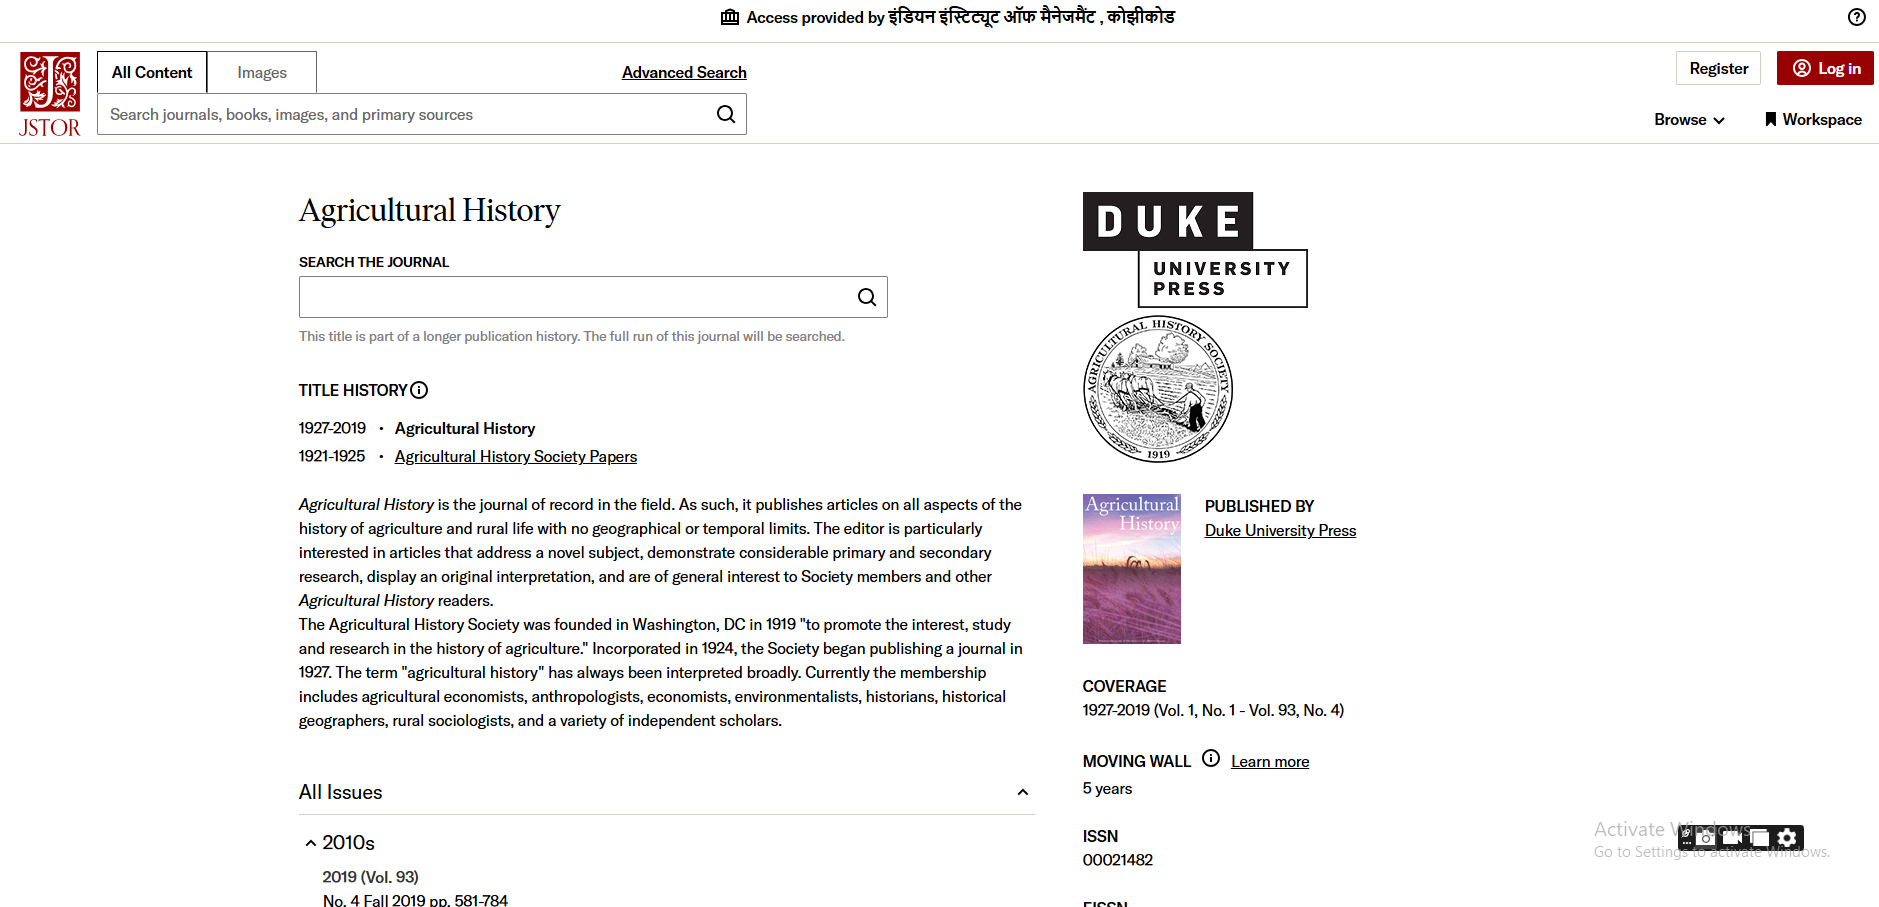The height and width of the screenshot is (907, 1879).
Task: Click the Moving Wall info icon
Action: pos(1211,758)
